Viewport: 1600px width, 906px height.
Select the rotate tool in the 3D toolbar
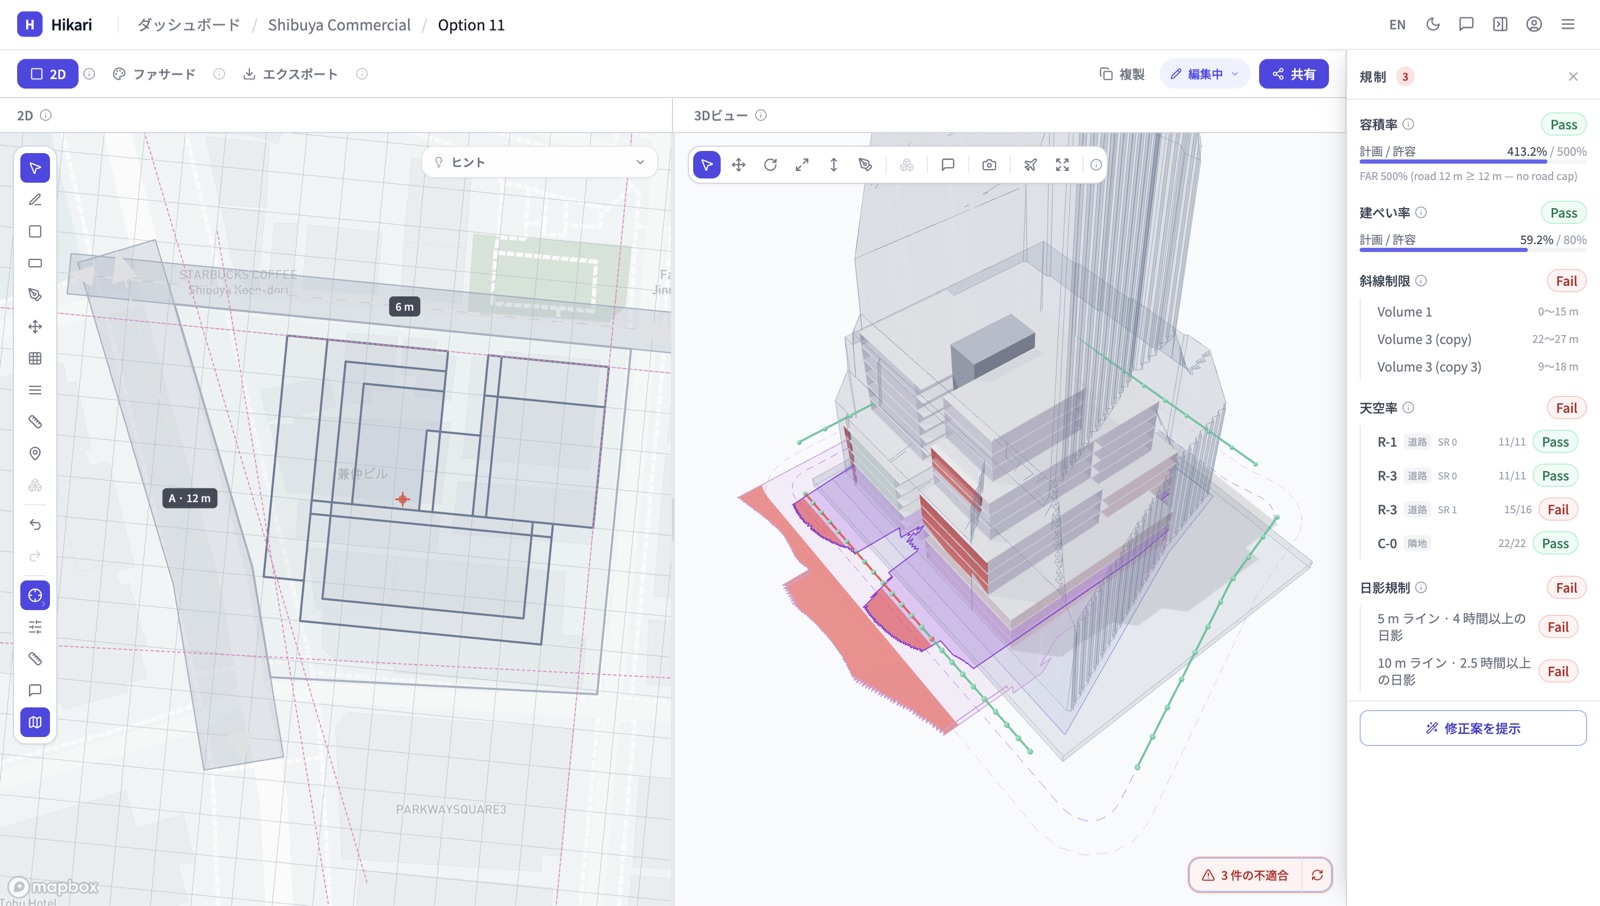click(x=770, y=165)
